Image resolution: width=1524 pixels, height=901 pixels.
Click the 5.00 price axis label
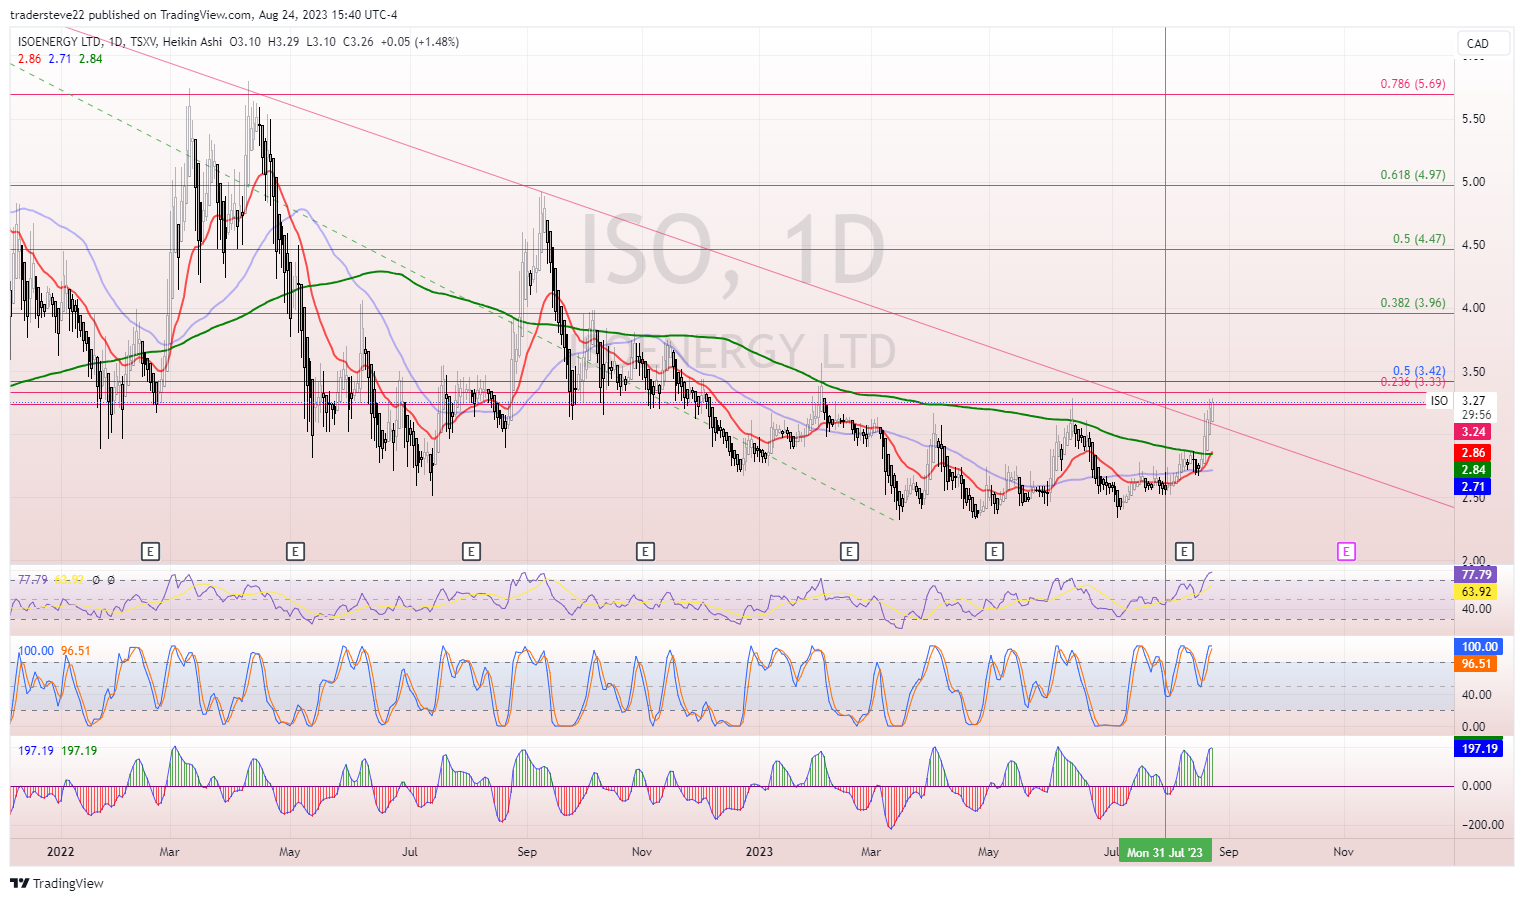click(1473, 182)
